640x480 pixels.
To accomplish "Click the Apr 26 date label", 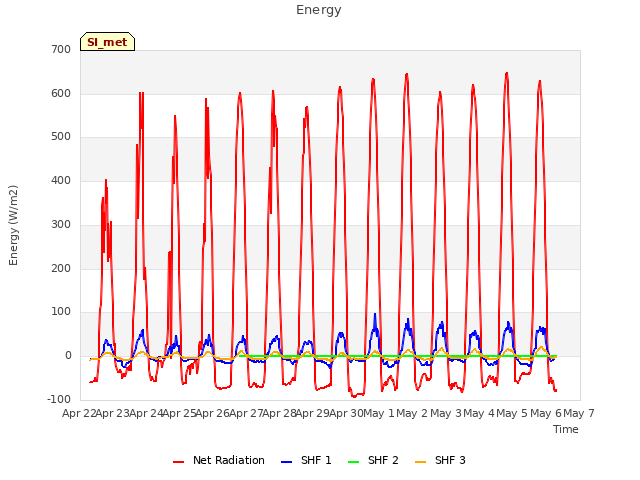I will [212, 413].
